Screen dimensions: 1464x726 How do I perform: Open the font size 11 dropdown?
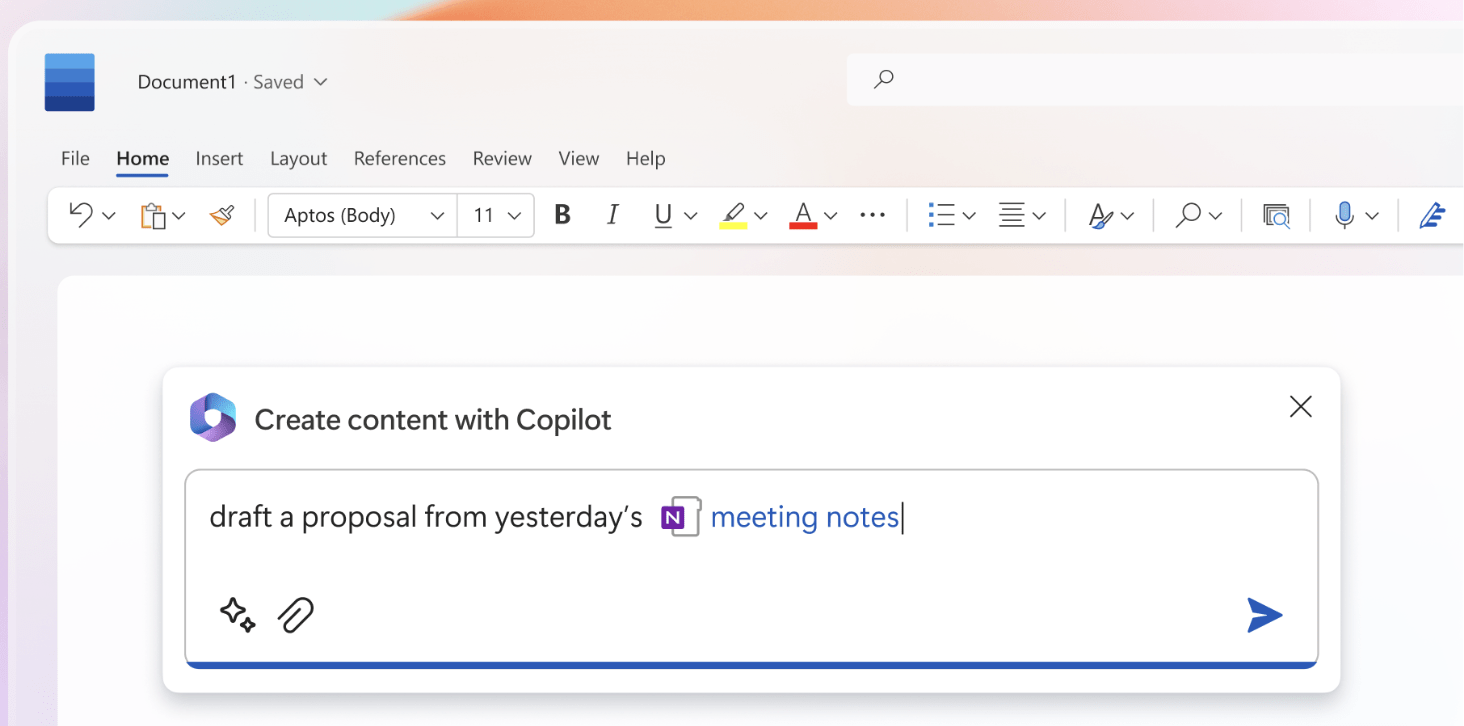click(x=496, y=215)
